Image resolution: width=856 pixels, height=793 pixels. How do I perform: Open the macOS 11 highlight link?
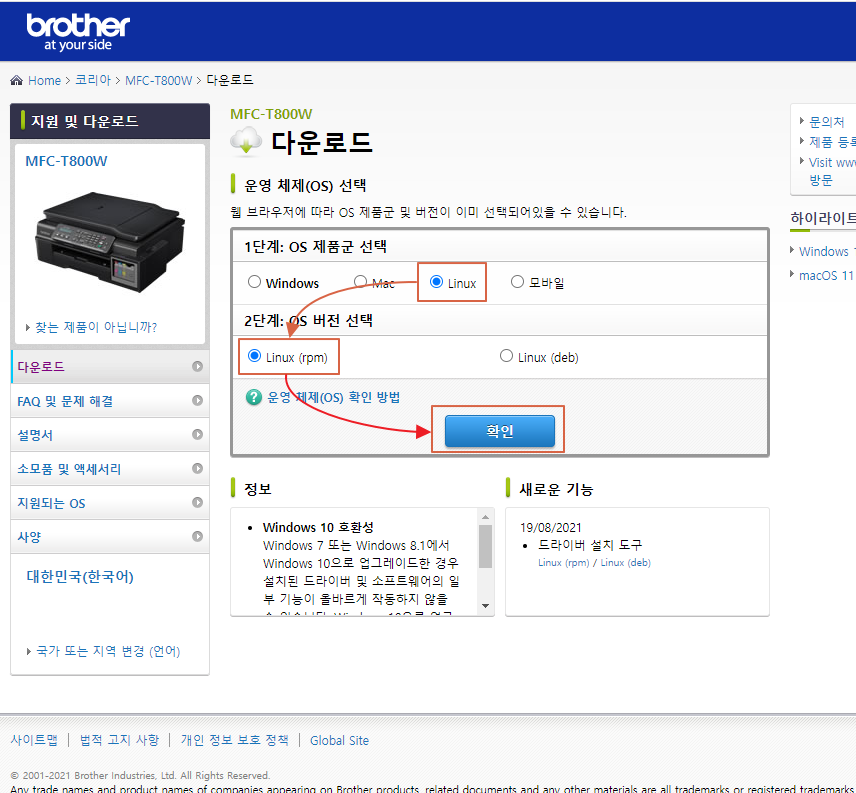point(827,275)
